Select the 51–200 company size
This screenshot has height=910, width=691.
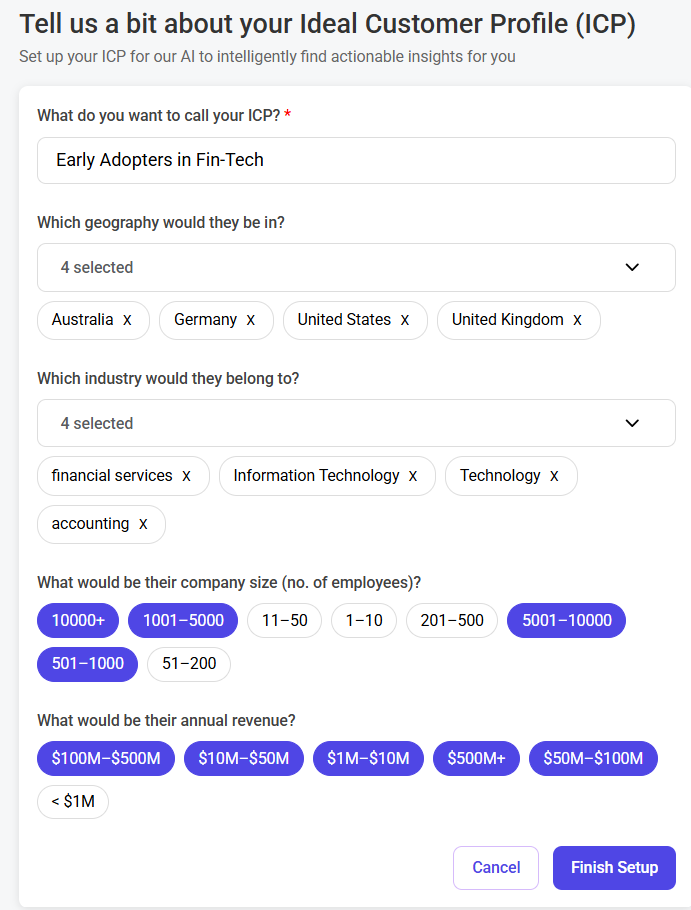tap(189, 664)
